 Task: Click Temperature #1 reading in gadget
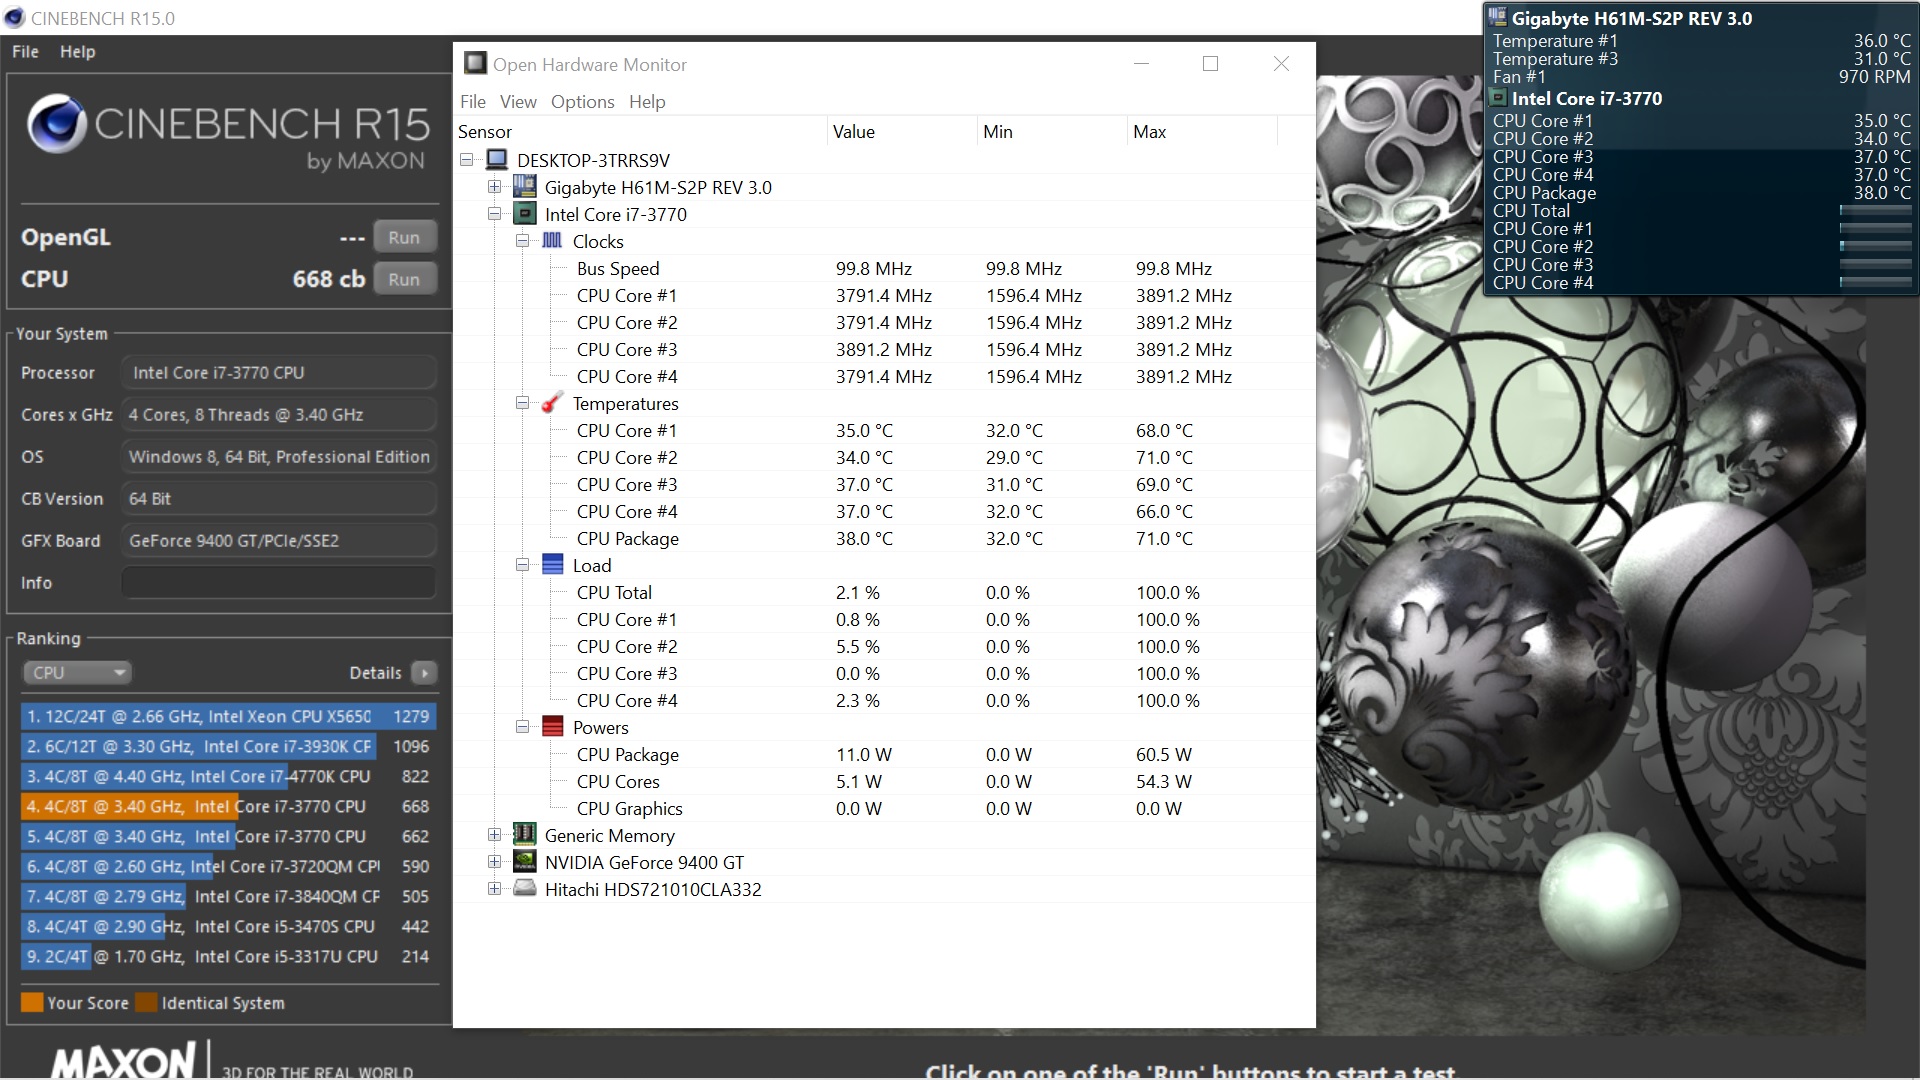point(1882,41)
